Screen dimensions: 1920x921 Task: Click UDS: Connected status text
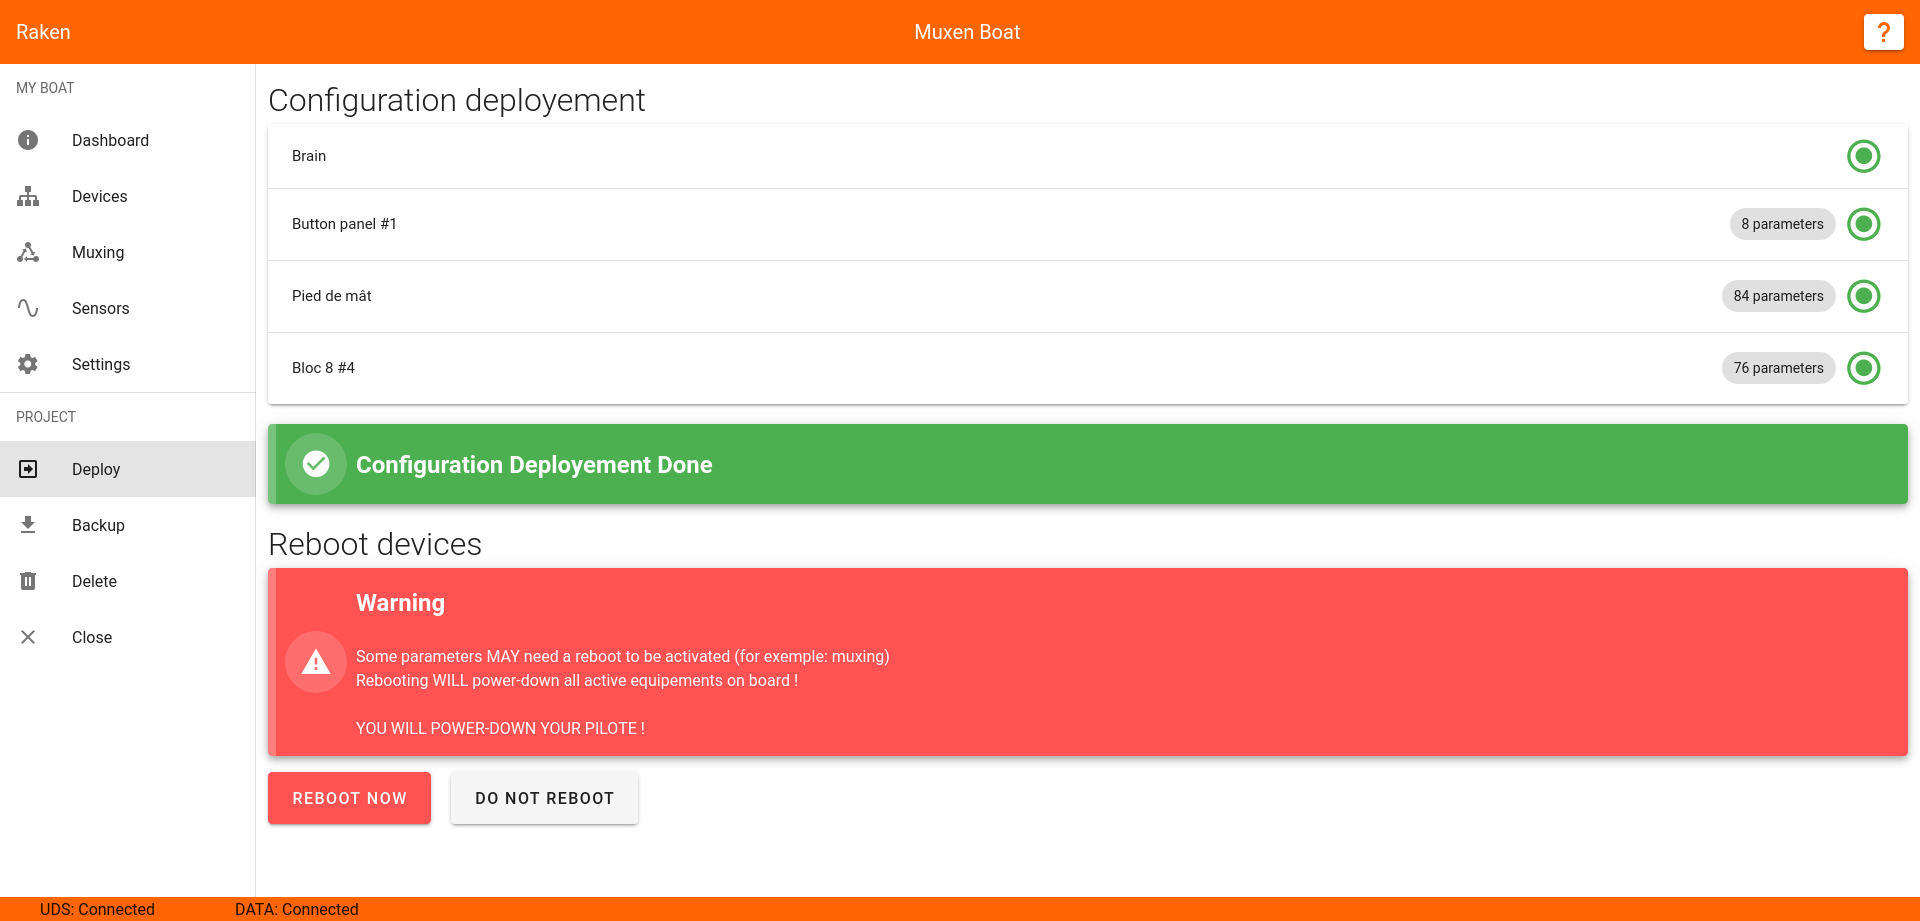pos(97,909)
